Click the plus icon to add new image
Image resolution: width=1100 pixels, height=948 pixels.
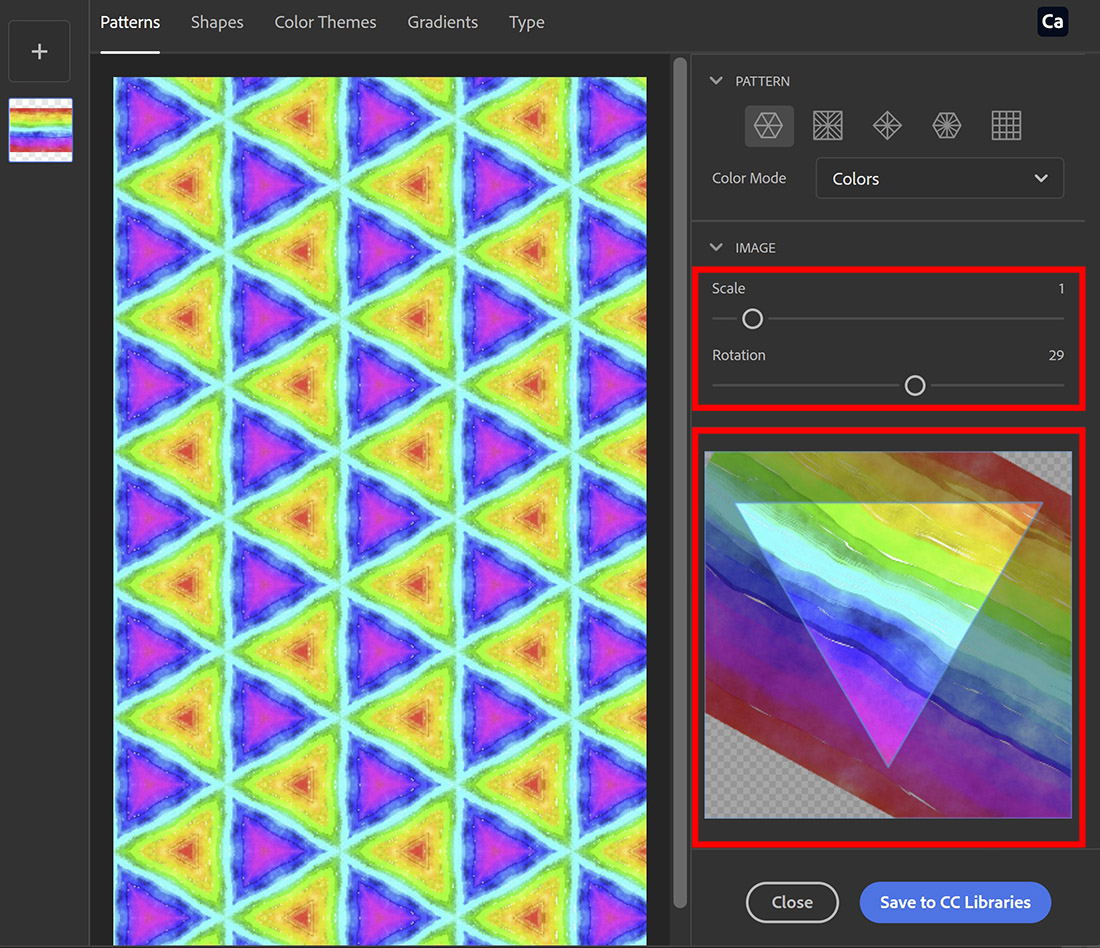tap(39, 51)
